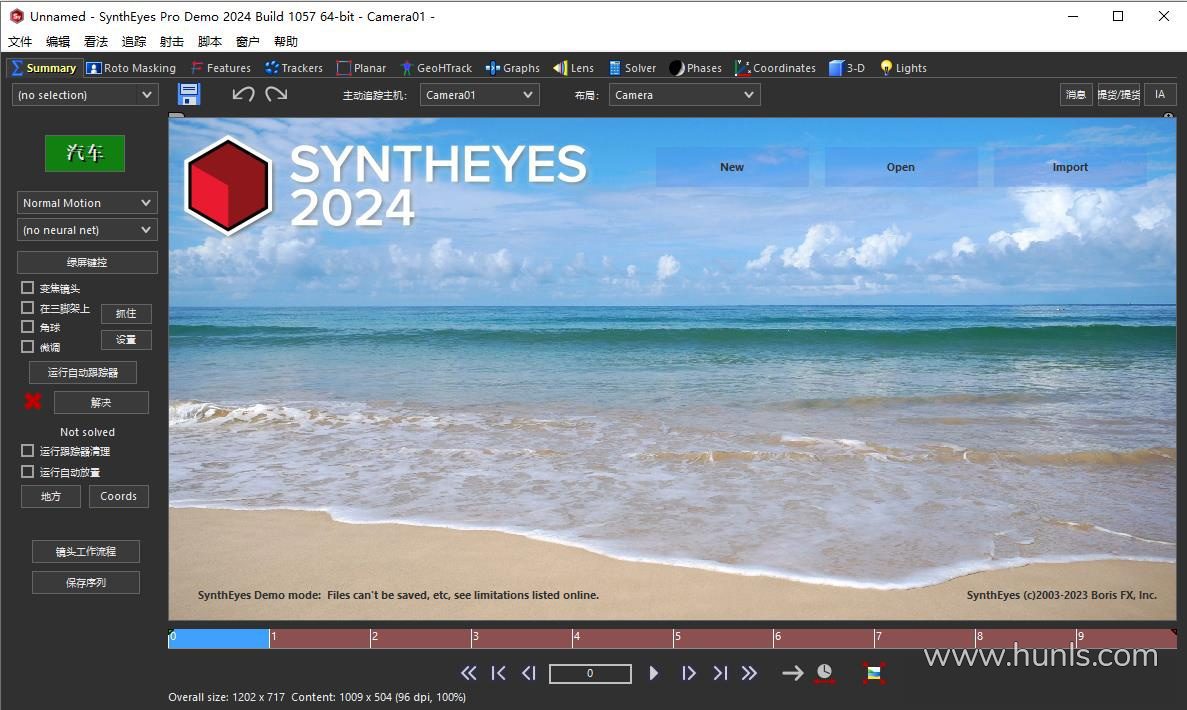
Task: Open the Camera01 tracking host dropdown
Action: click(480, 95)
